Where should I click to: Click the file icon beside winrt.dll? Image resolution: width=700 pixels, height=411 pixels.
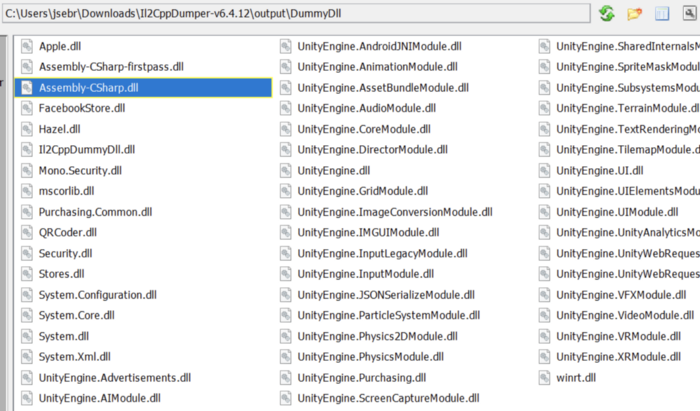[x=544, y=378]
